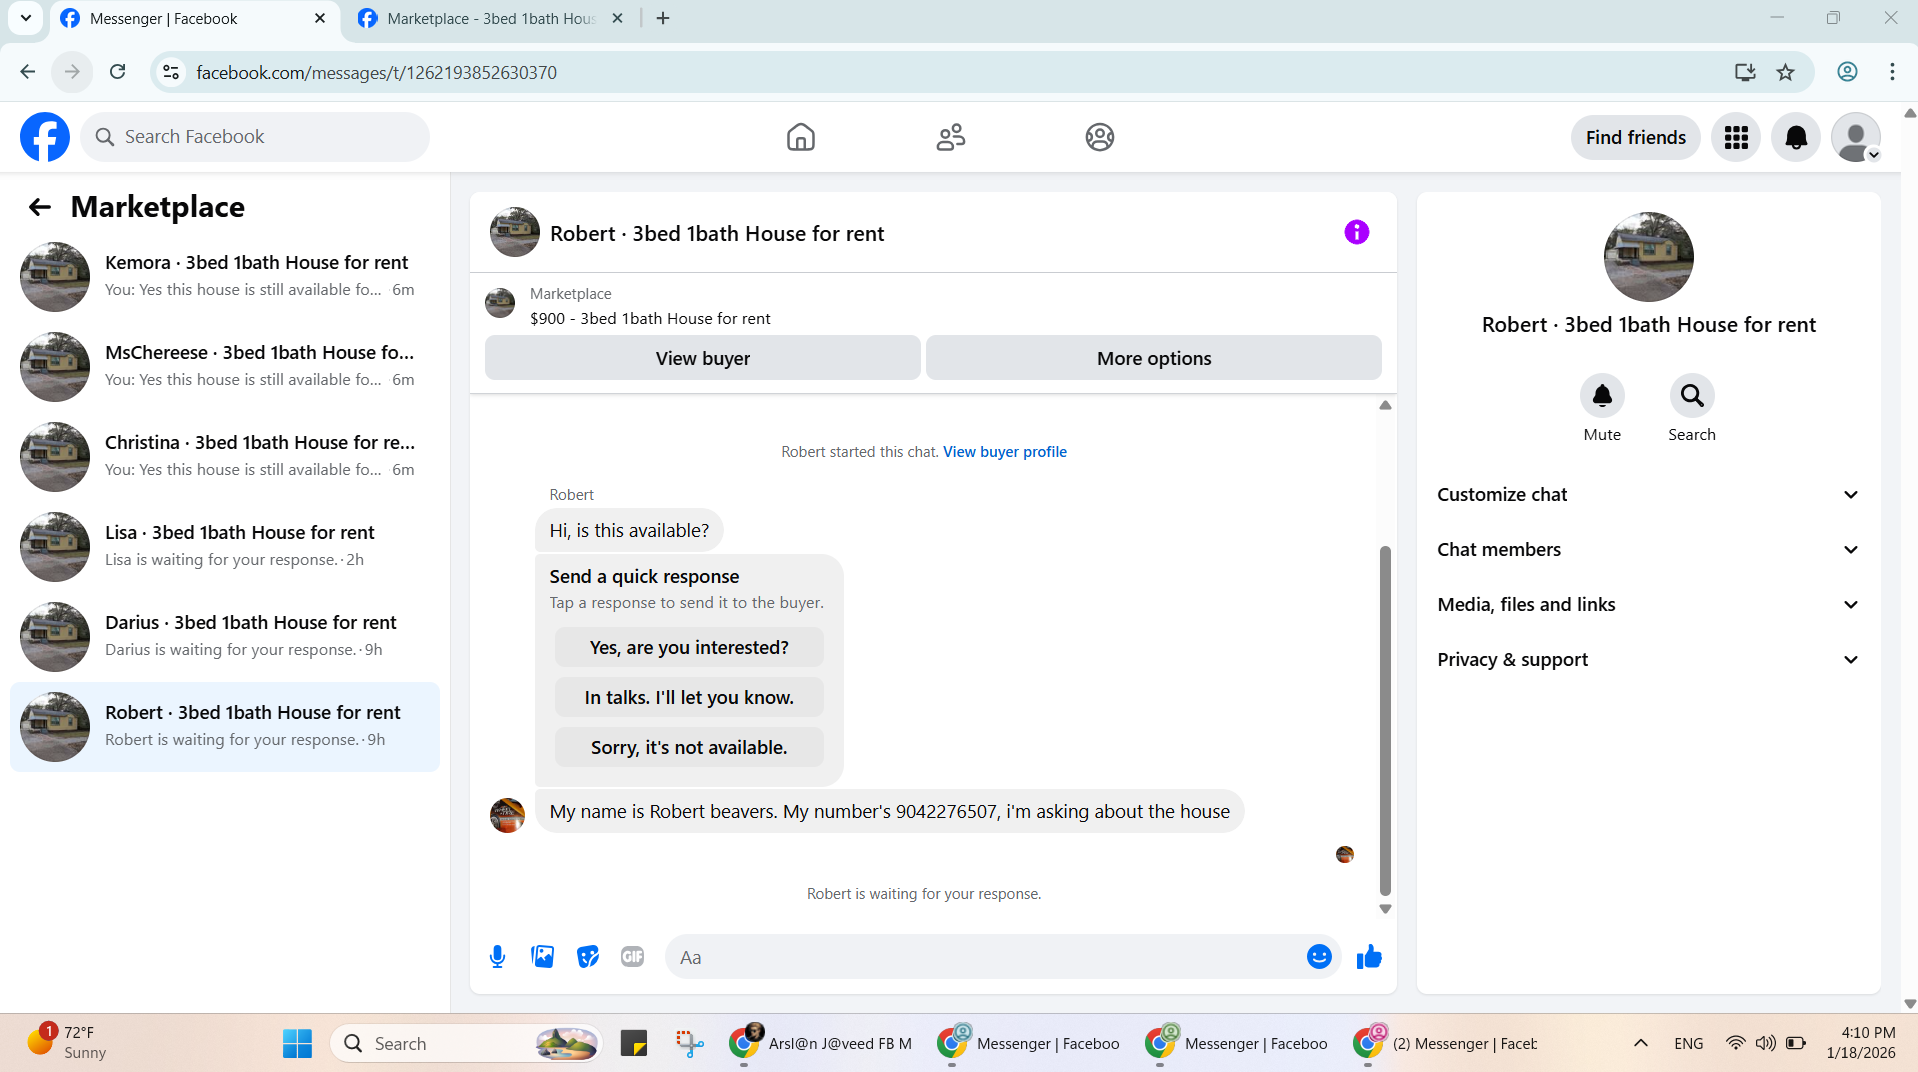Mute this chat with bell icon
The image size is (1918, 1072).
point(1602,396)
